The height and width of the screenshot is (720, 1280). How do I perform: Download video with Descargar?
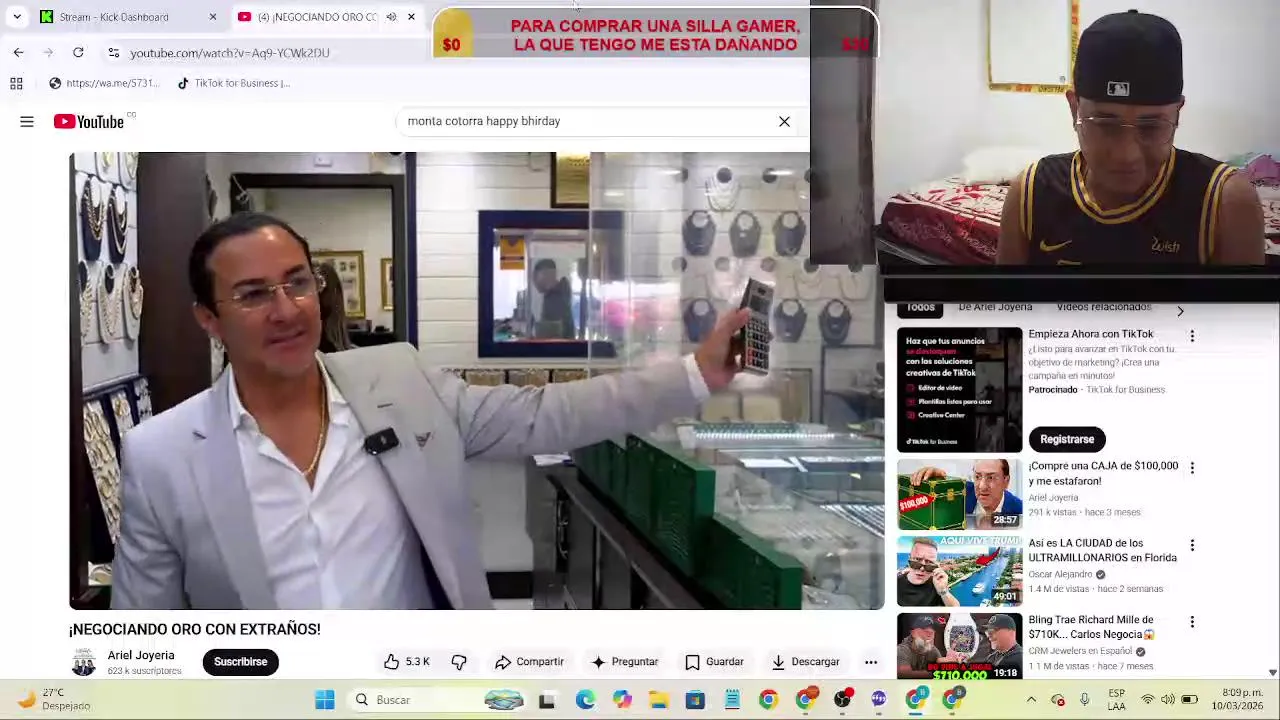coord(805,662)
